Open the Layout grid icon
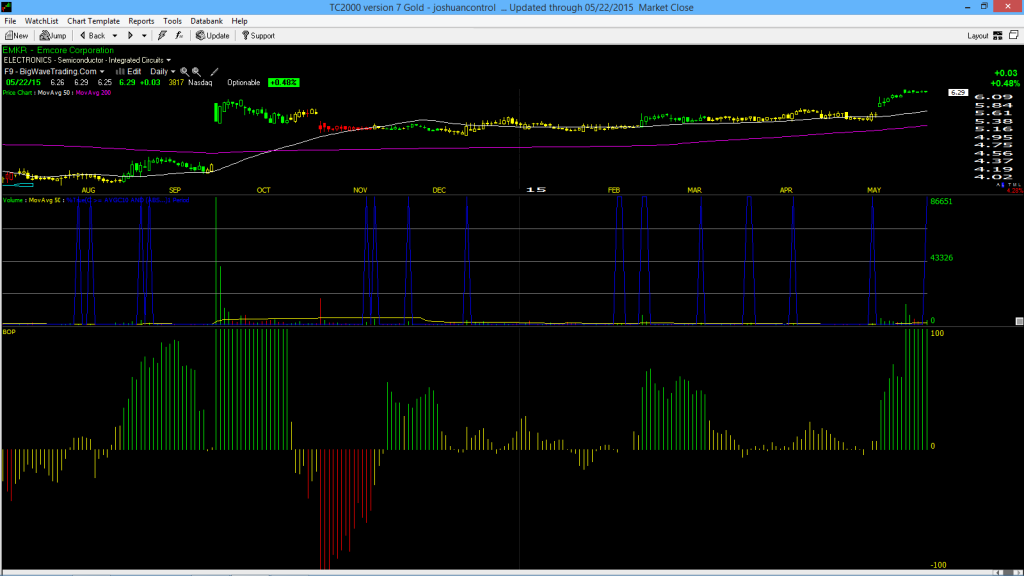The image size is (1024, 576). (x=998, y=36)
